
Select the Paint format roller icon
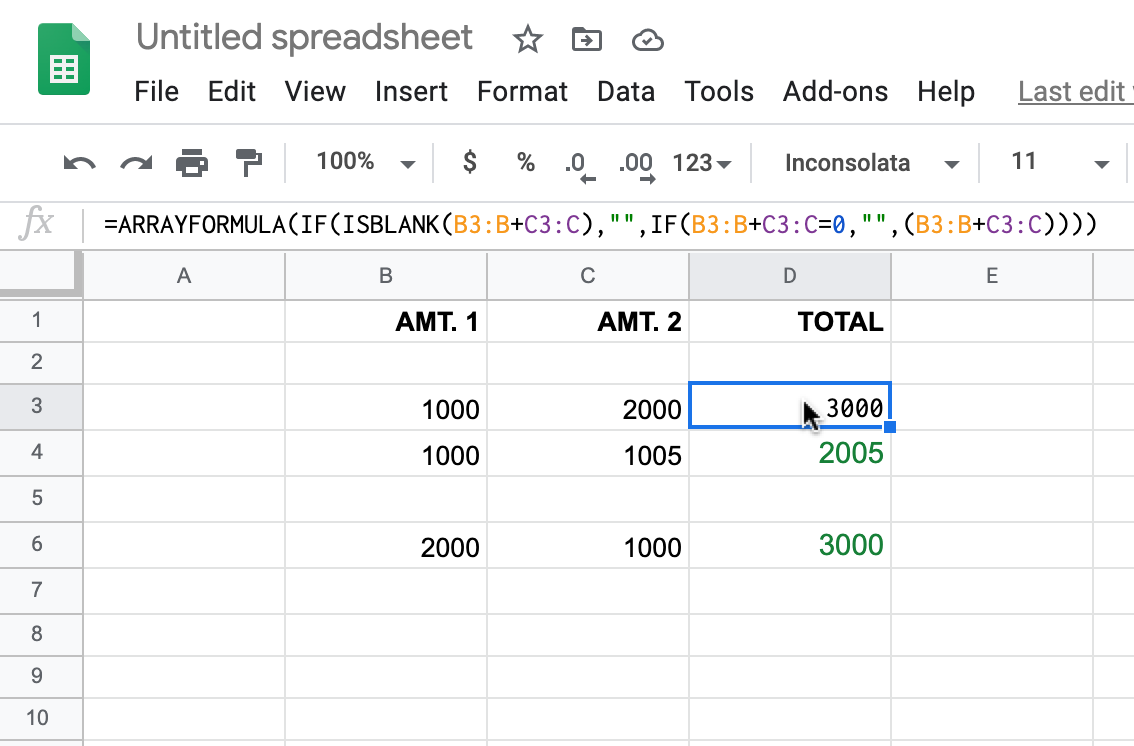(x=249, y=163)
